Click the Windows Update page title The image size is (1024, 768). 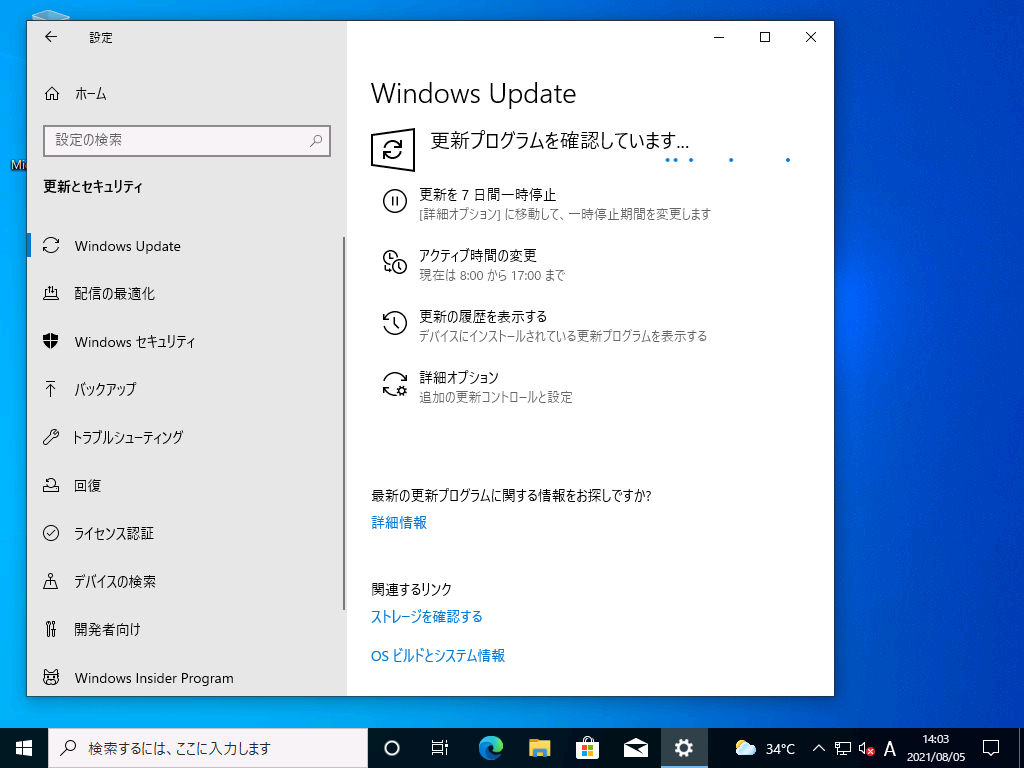(473, 94)
